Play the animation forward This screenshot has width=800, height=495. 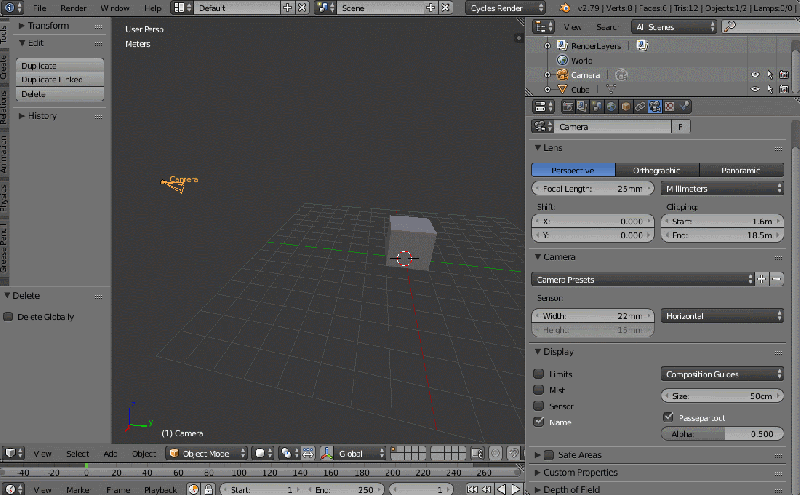click(516, 489)
